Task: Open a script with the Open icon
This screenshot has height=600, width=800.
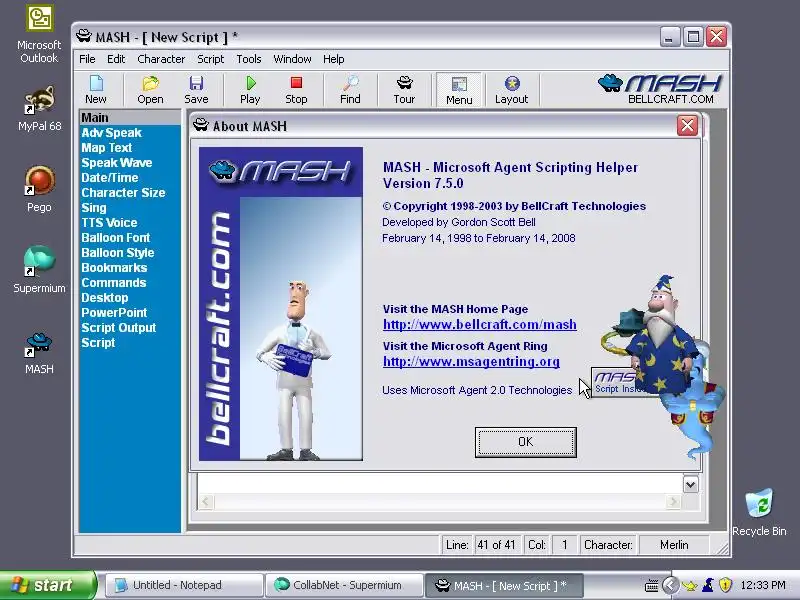Action: pyautogui.click(x=150, y=90)
